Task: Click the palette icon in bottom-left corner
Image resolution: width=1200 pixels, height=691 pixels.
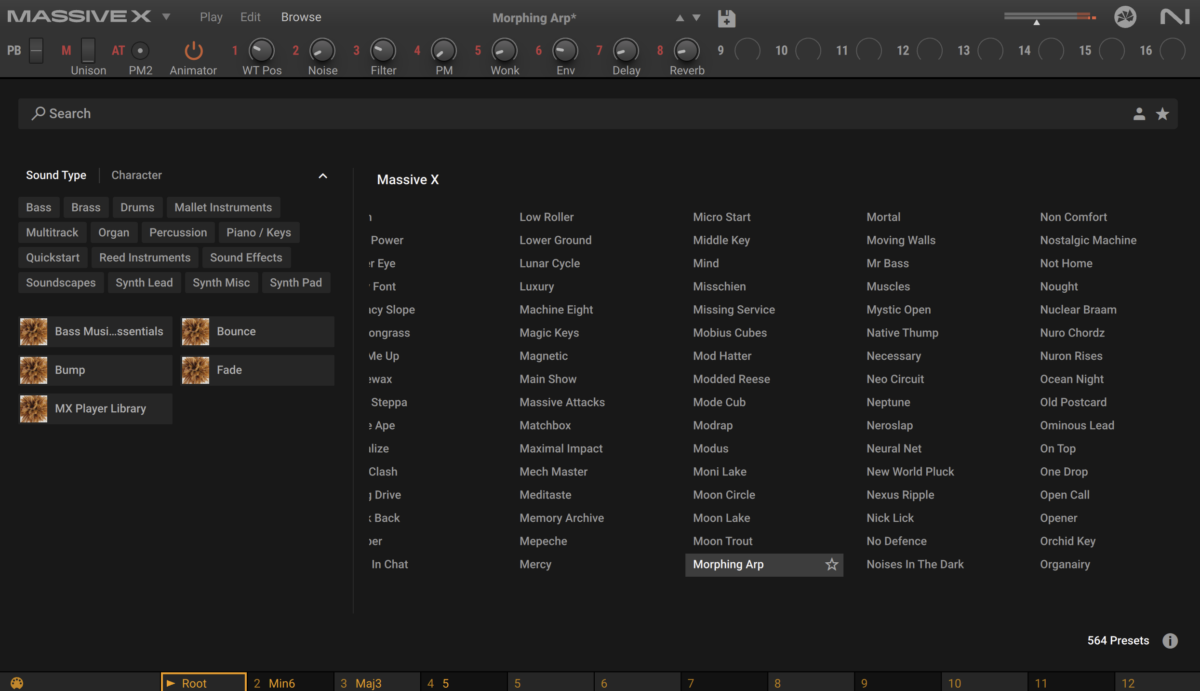Action: 16,683
